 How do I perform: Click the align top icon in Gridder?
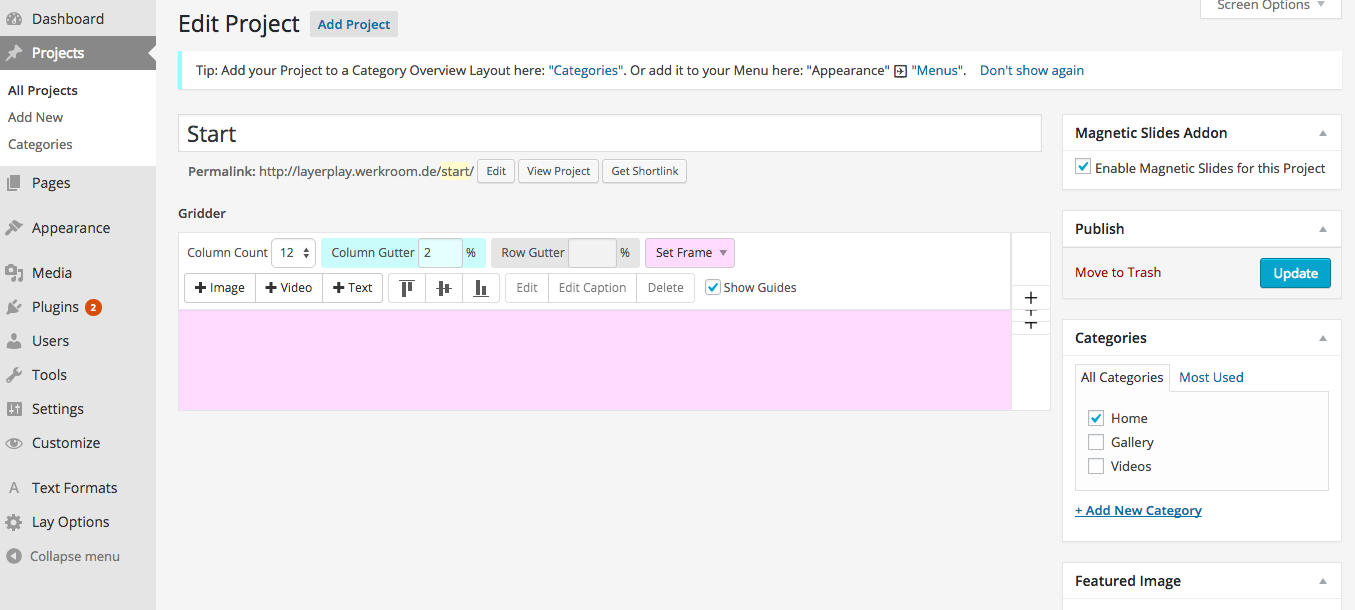(407, 288)
